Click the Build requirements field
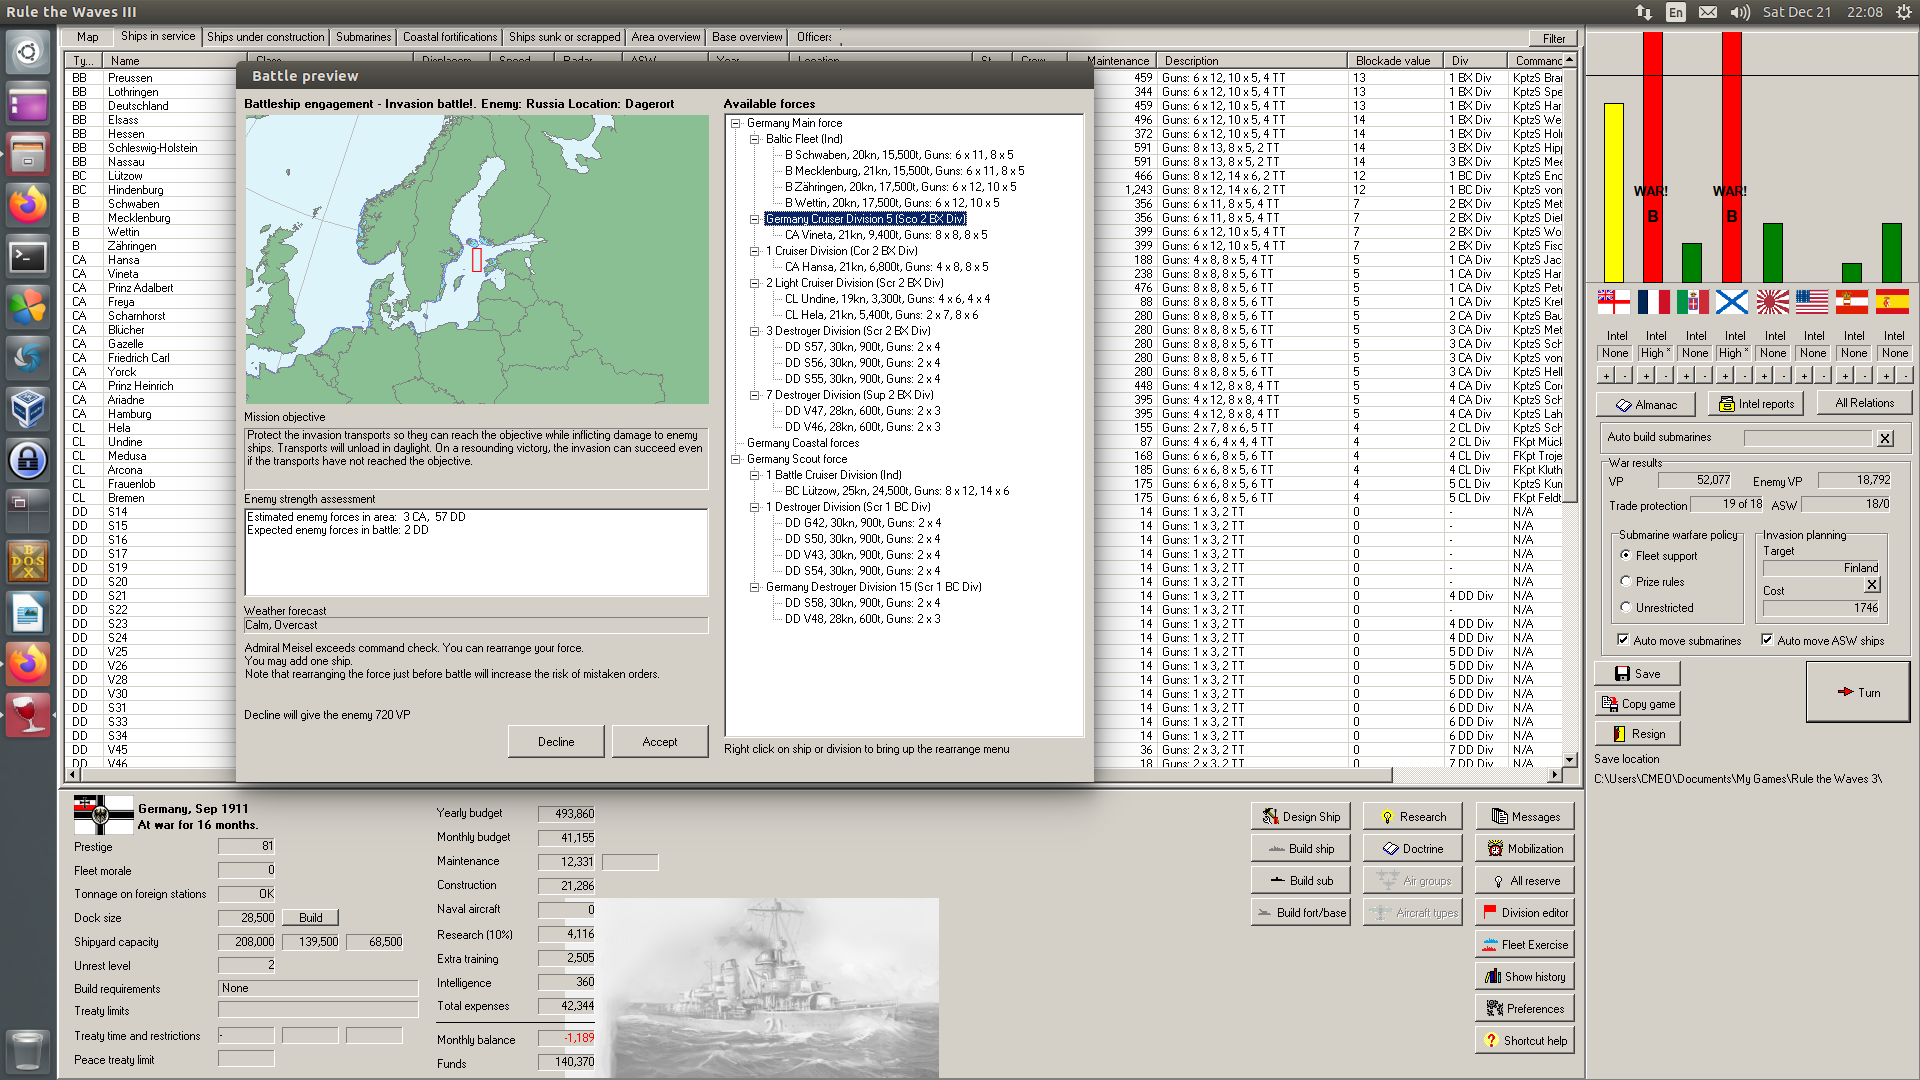Screen dimensions: 1920x1080 point(318,988)
